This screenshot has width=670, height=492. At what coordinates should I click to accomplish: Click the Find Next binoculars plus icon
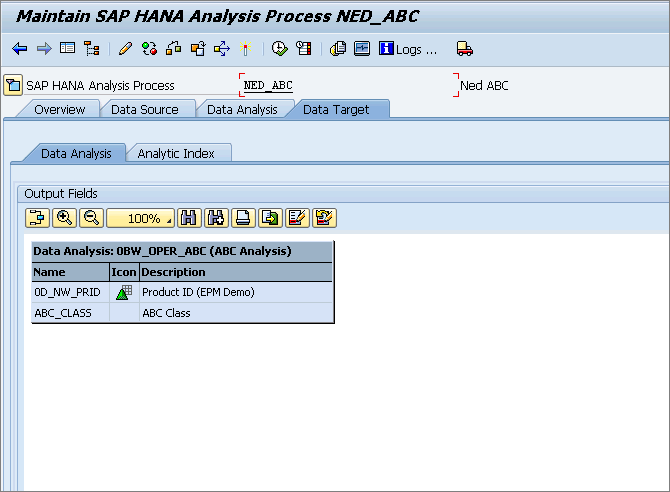pyautogui.click(x=216, y=218)
